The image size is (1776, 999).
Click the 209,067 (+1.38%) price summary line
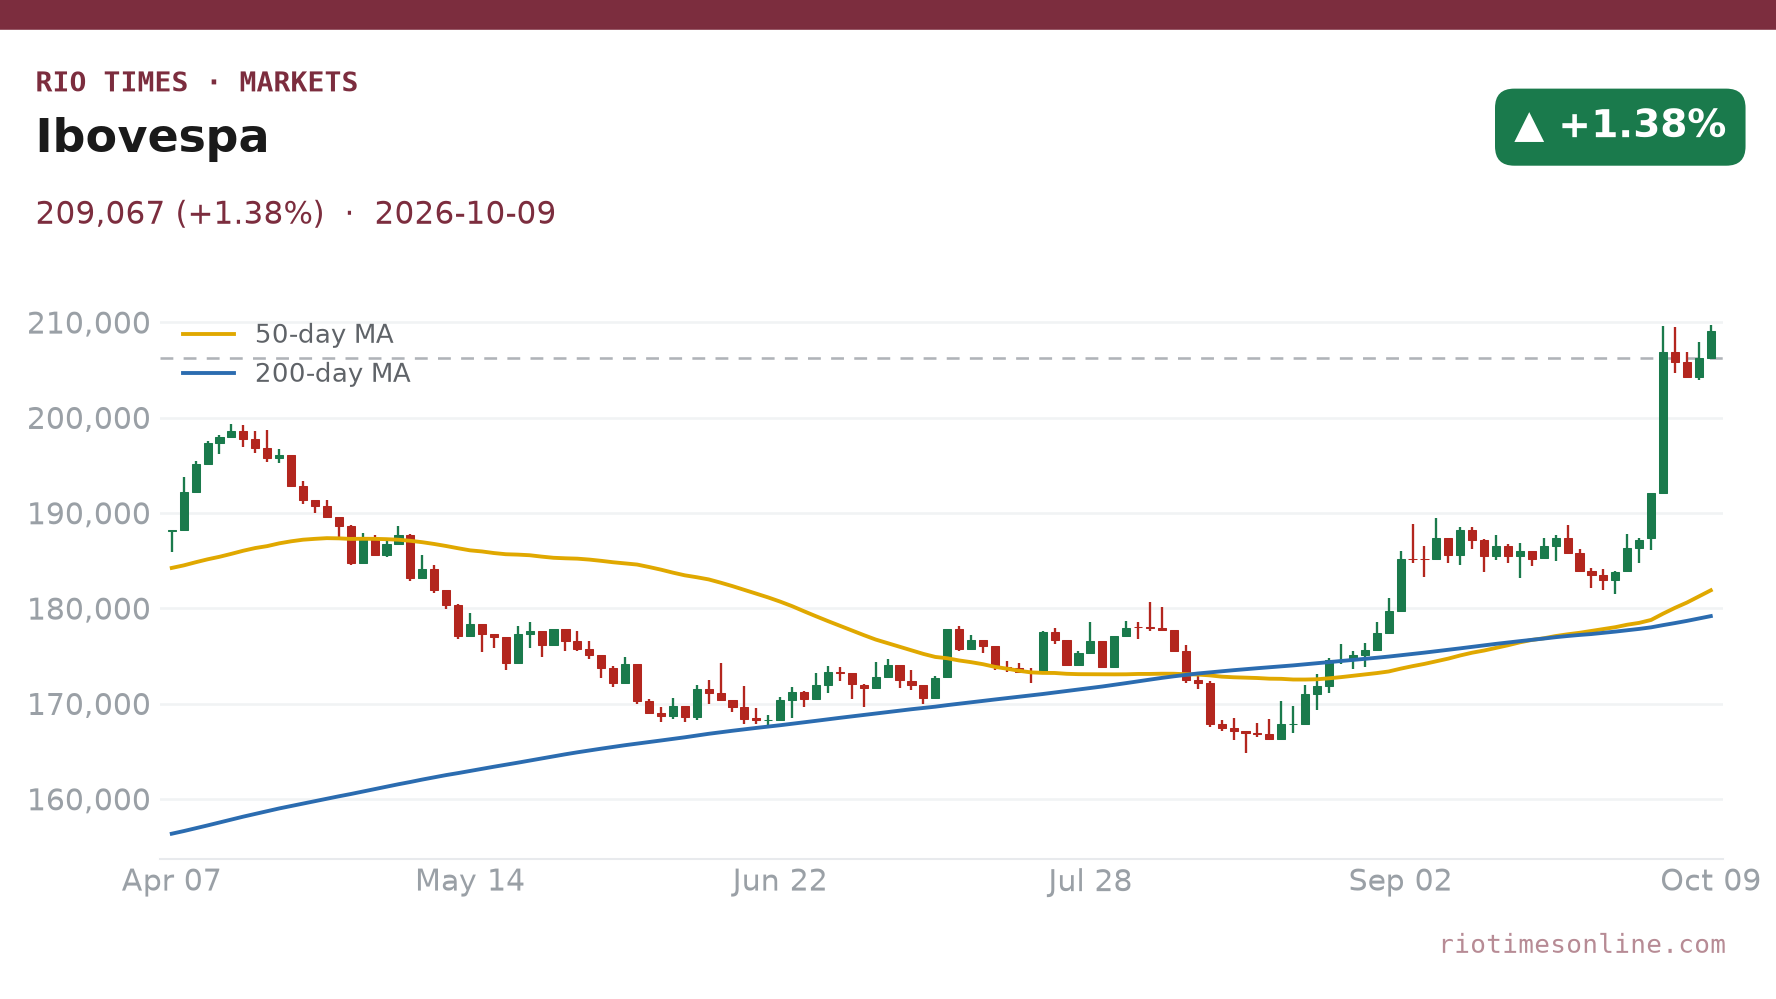coord(296,213)
